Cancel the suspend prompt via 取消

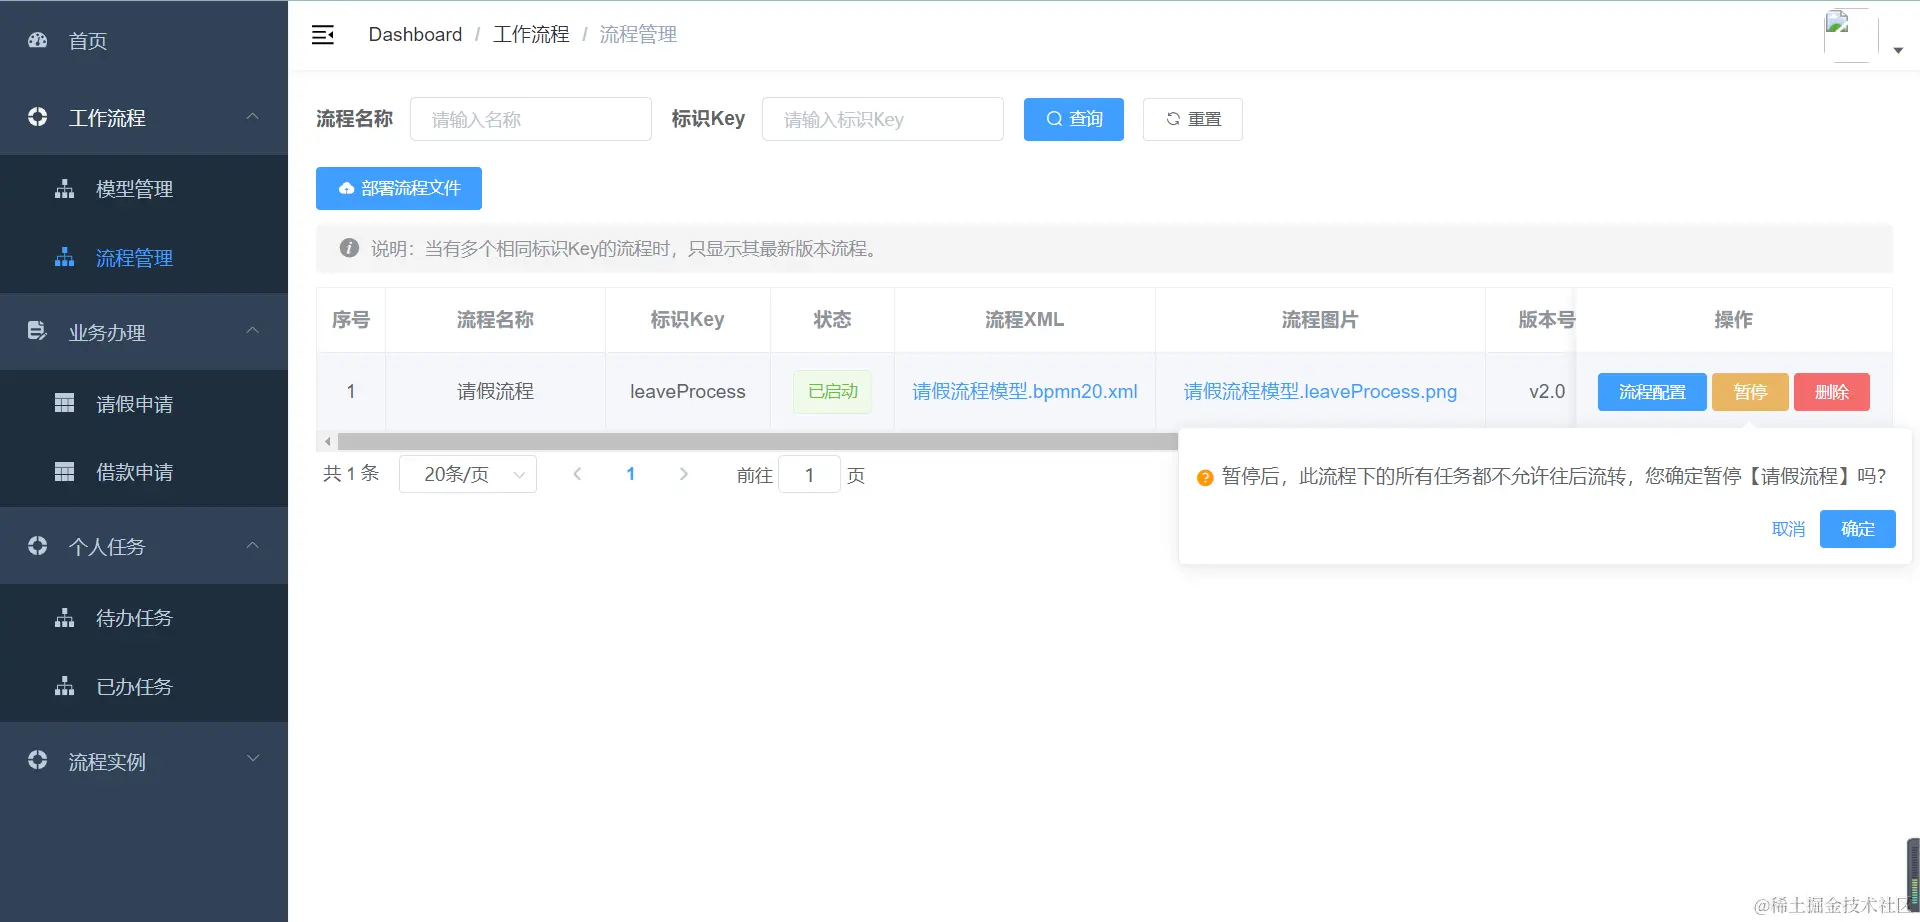tap(1788, 529)
